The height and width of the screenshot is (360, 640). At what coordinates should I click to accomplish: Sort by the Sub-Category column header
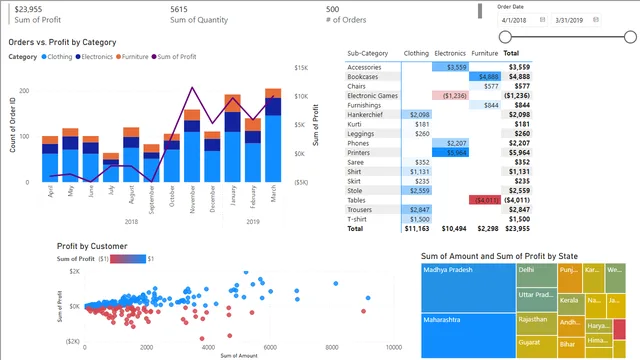[x=367, y=53]
